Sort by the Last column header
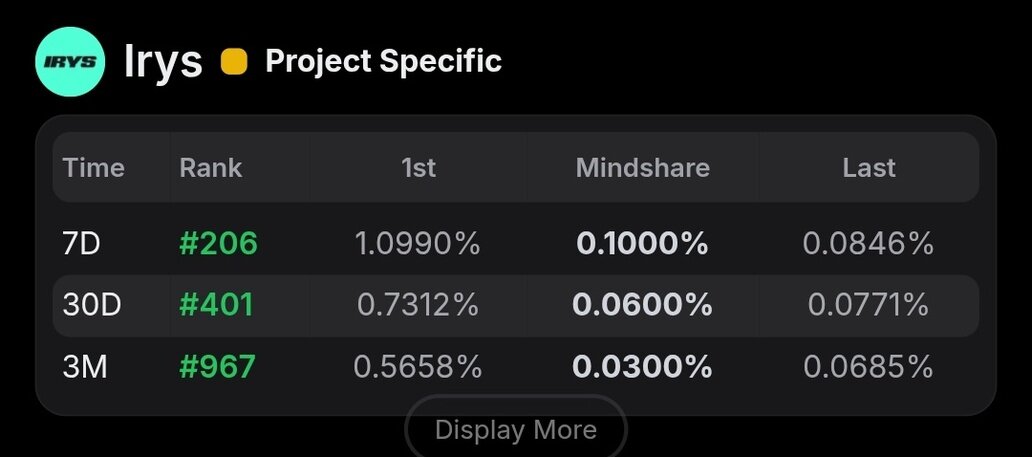 868,168
